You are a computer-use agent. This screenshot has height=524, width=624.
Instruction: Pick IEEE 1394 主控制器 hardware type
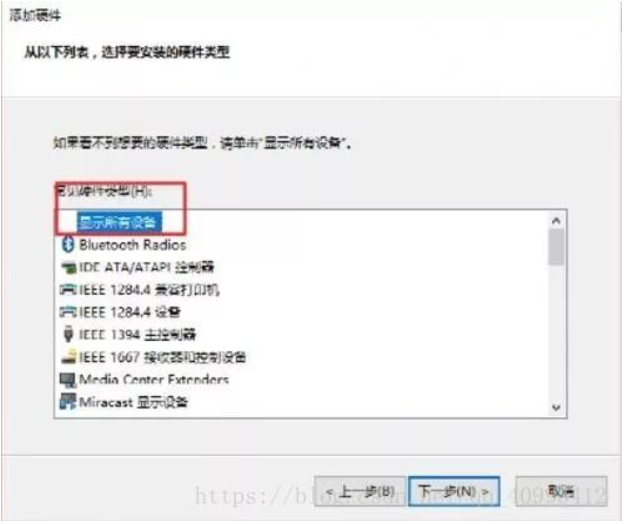(137, 334)
